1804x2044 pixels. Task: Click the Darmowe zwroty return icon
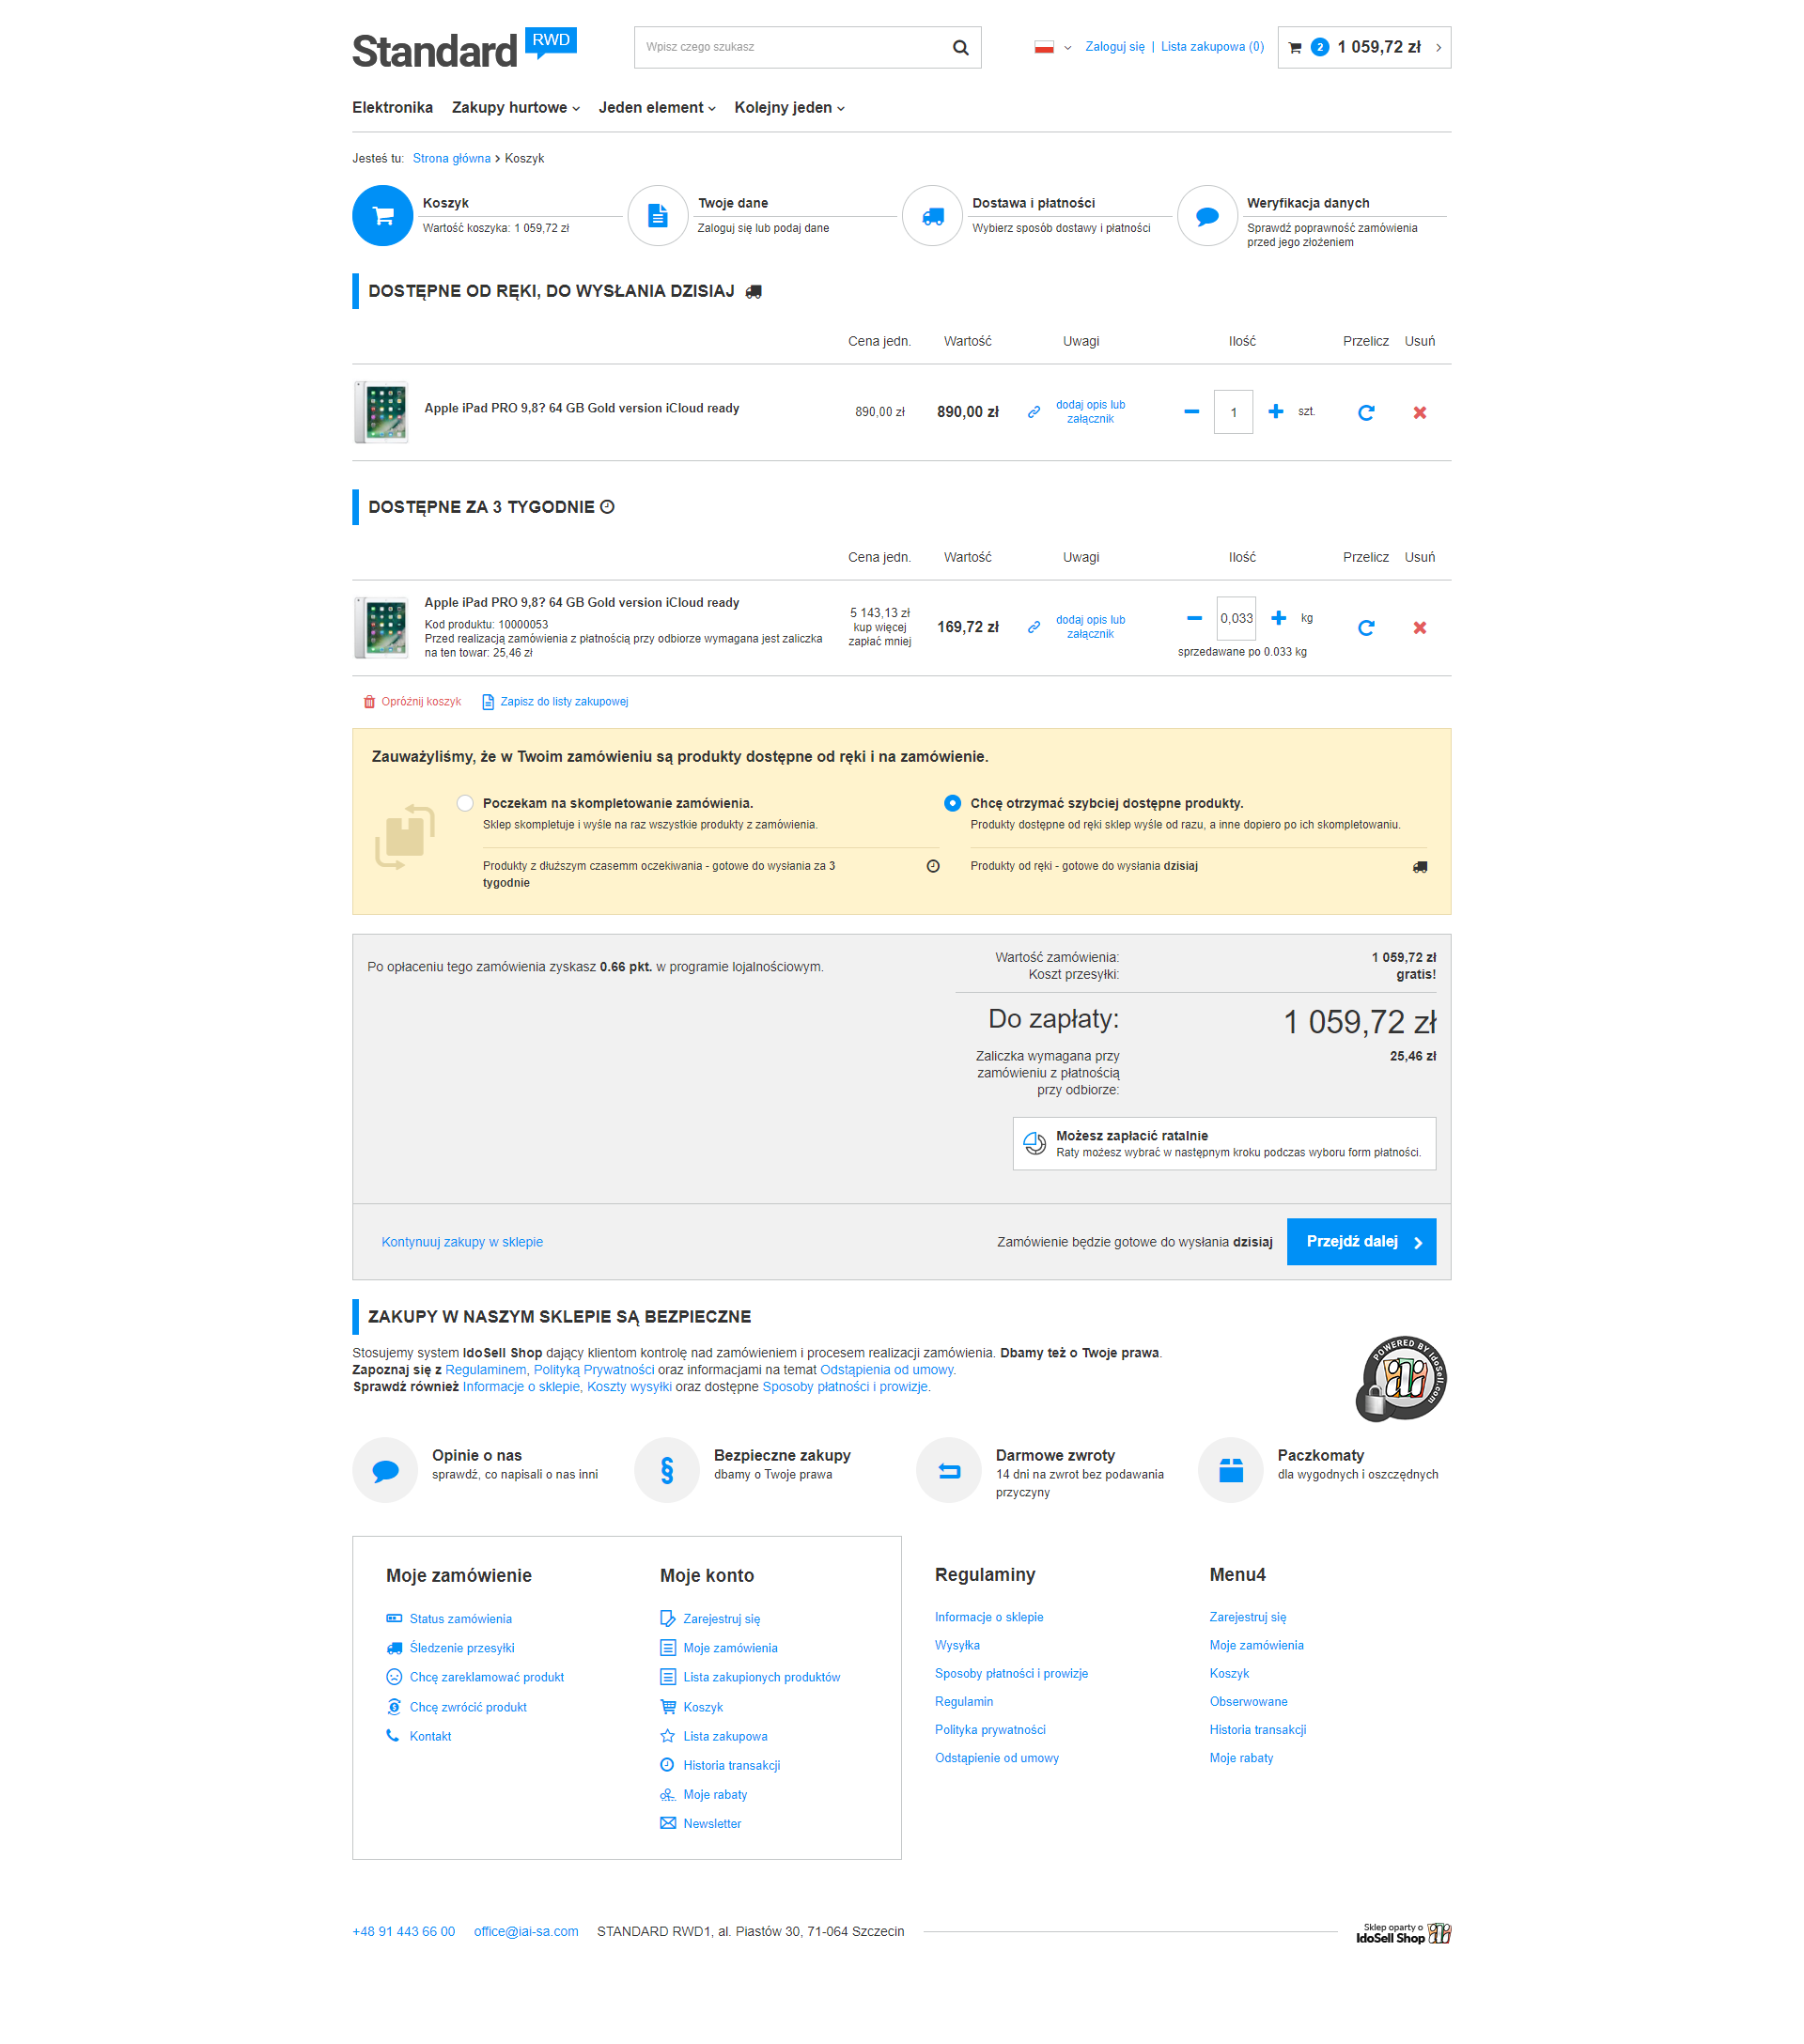point(949,1470)
